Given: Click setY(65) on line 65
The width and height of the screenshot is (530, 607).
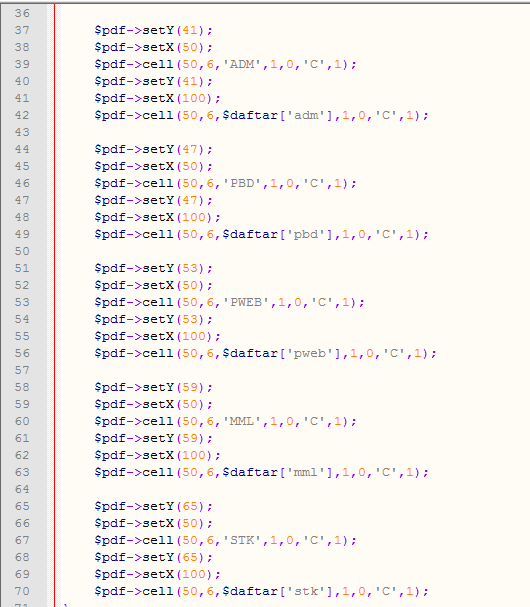Looking at the screenshot, I should pos(173,506).
